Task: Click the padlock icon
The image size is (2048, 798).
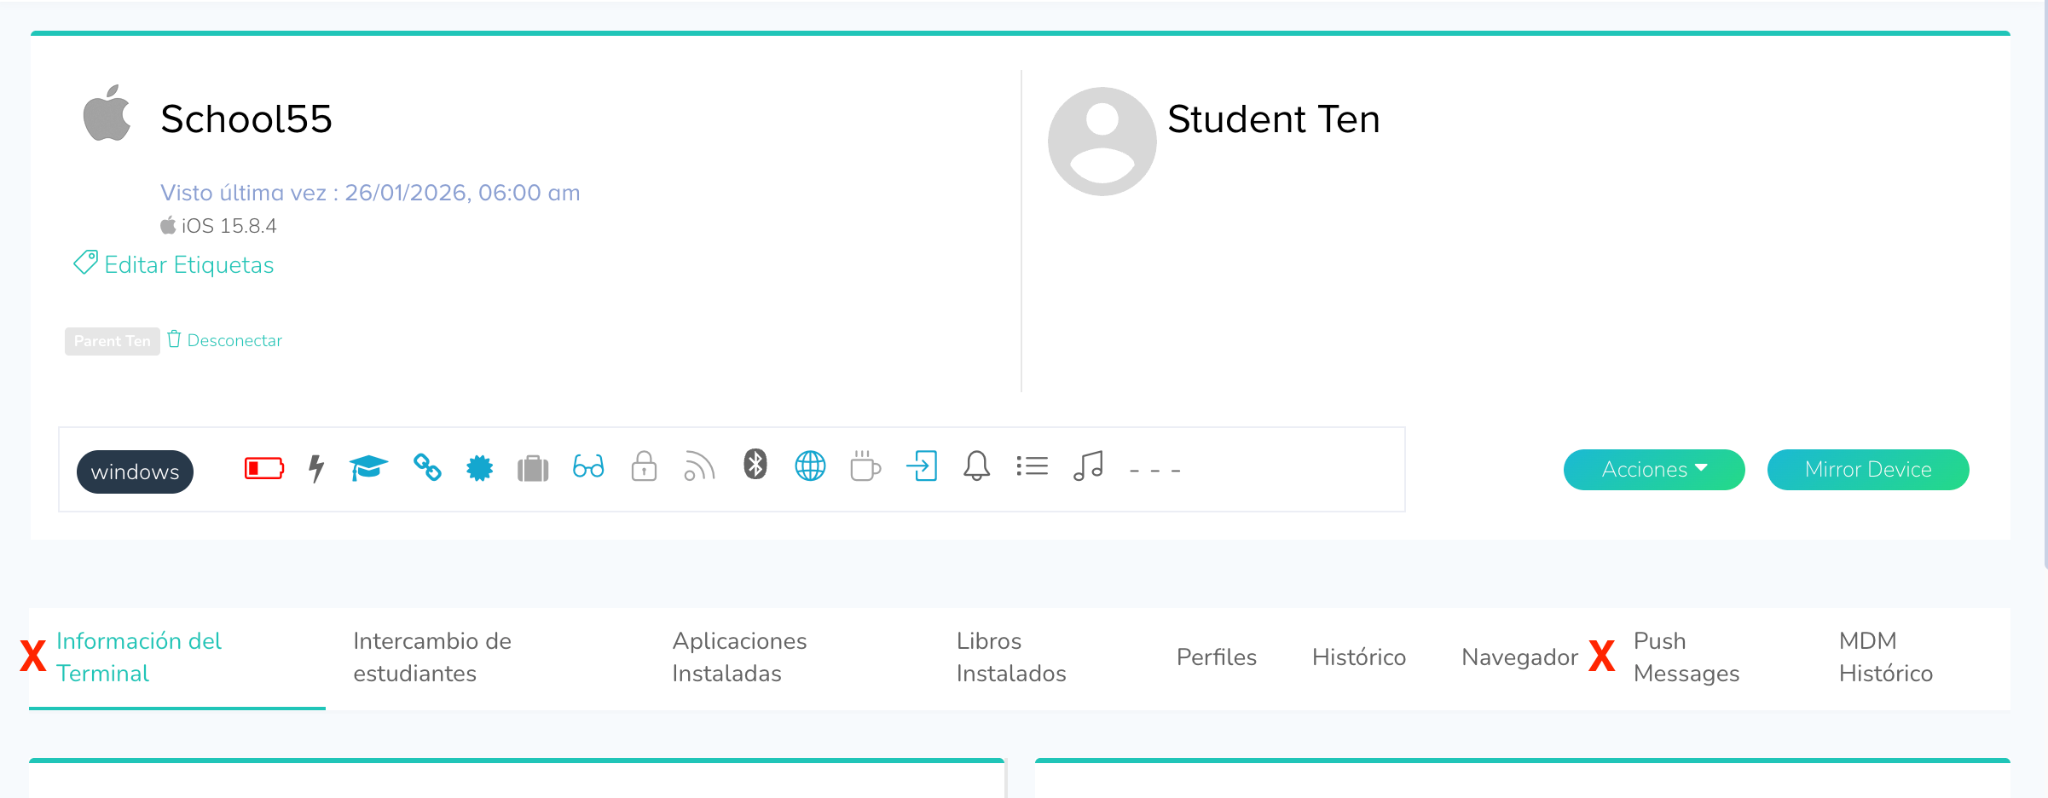Action: pyautogui.click(x=644, y=467)
